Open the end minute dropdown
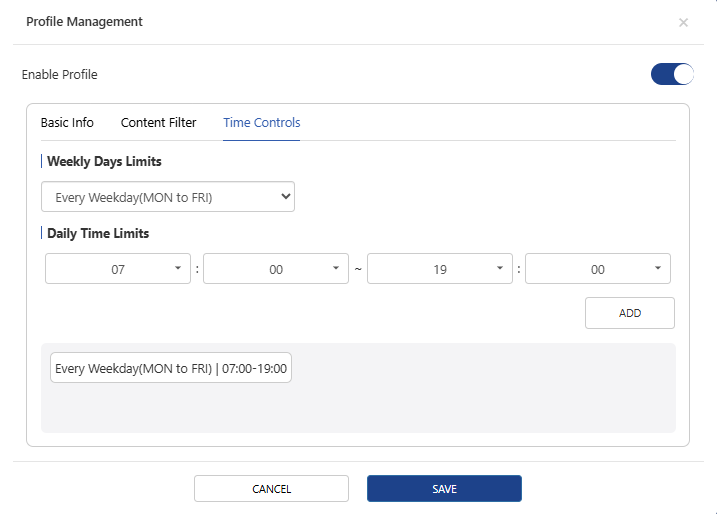Screen dimensions: 717x514 (x=597, y=269)
